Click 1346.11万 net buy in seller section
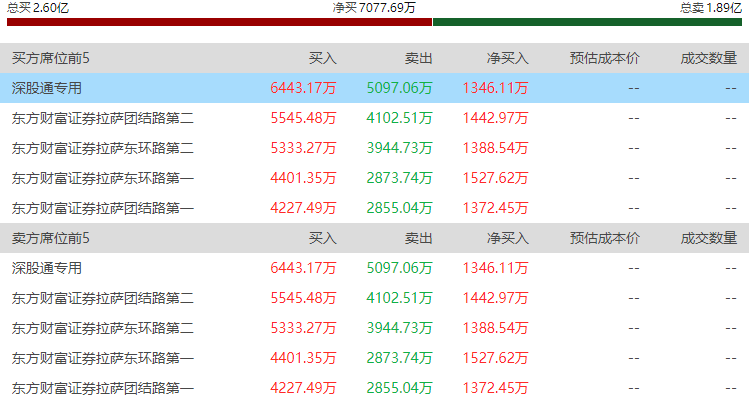 click(495, 268)
